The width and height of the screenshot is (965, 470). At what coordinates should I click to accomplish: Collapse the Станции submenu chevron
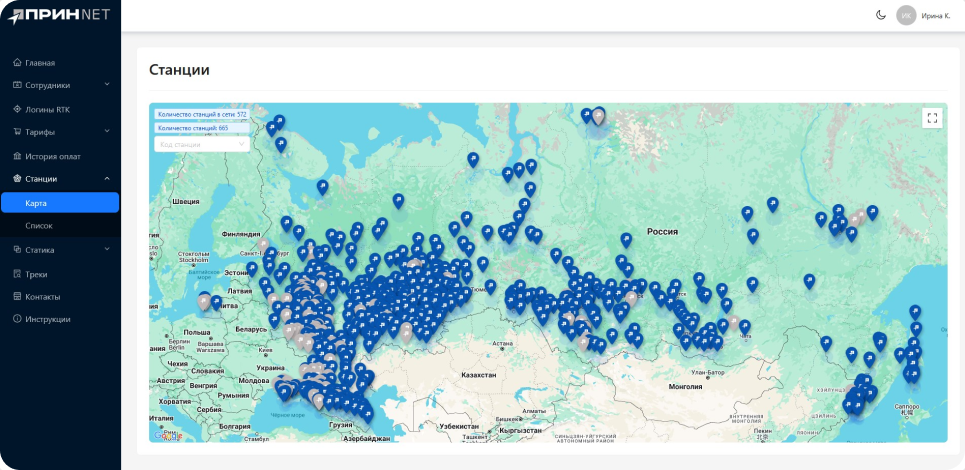point(107,179)
